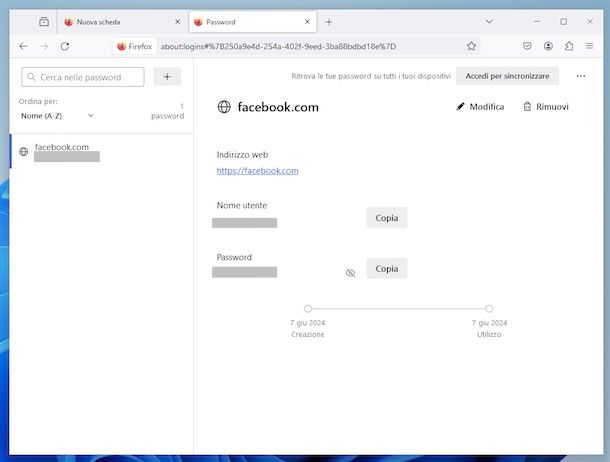Minimize the Firefox window
Screen dimensions: 610x462
537,22
